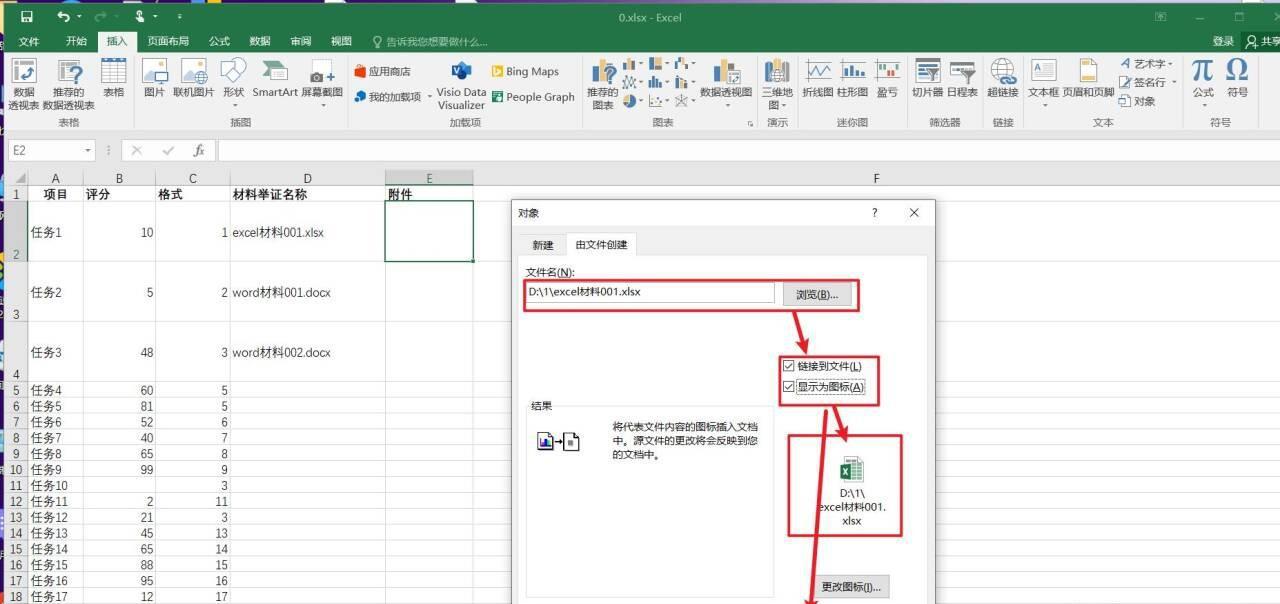The height and width of the screenshot is (604, 1280).
Task: Click the Share (共享) button
Action: point(1262,41)
